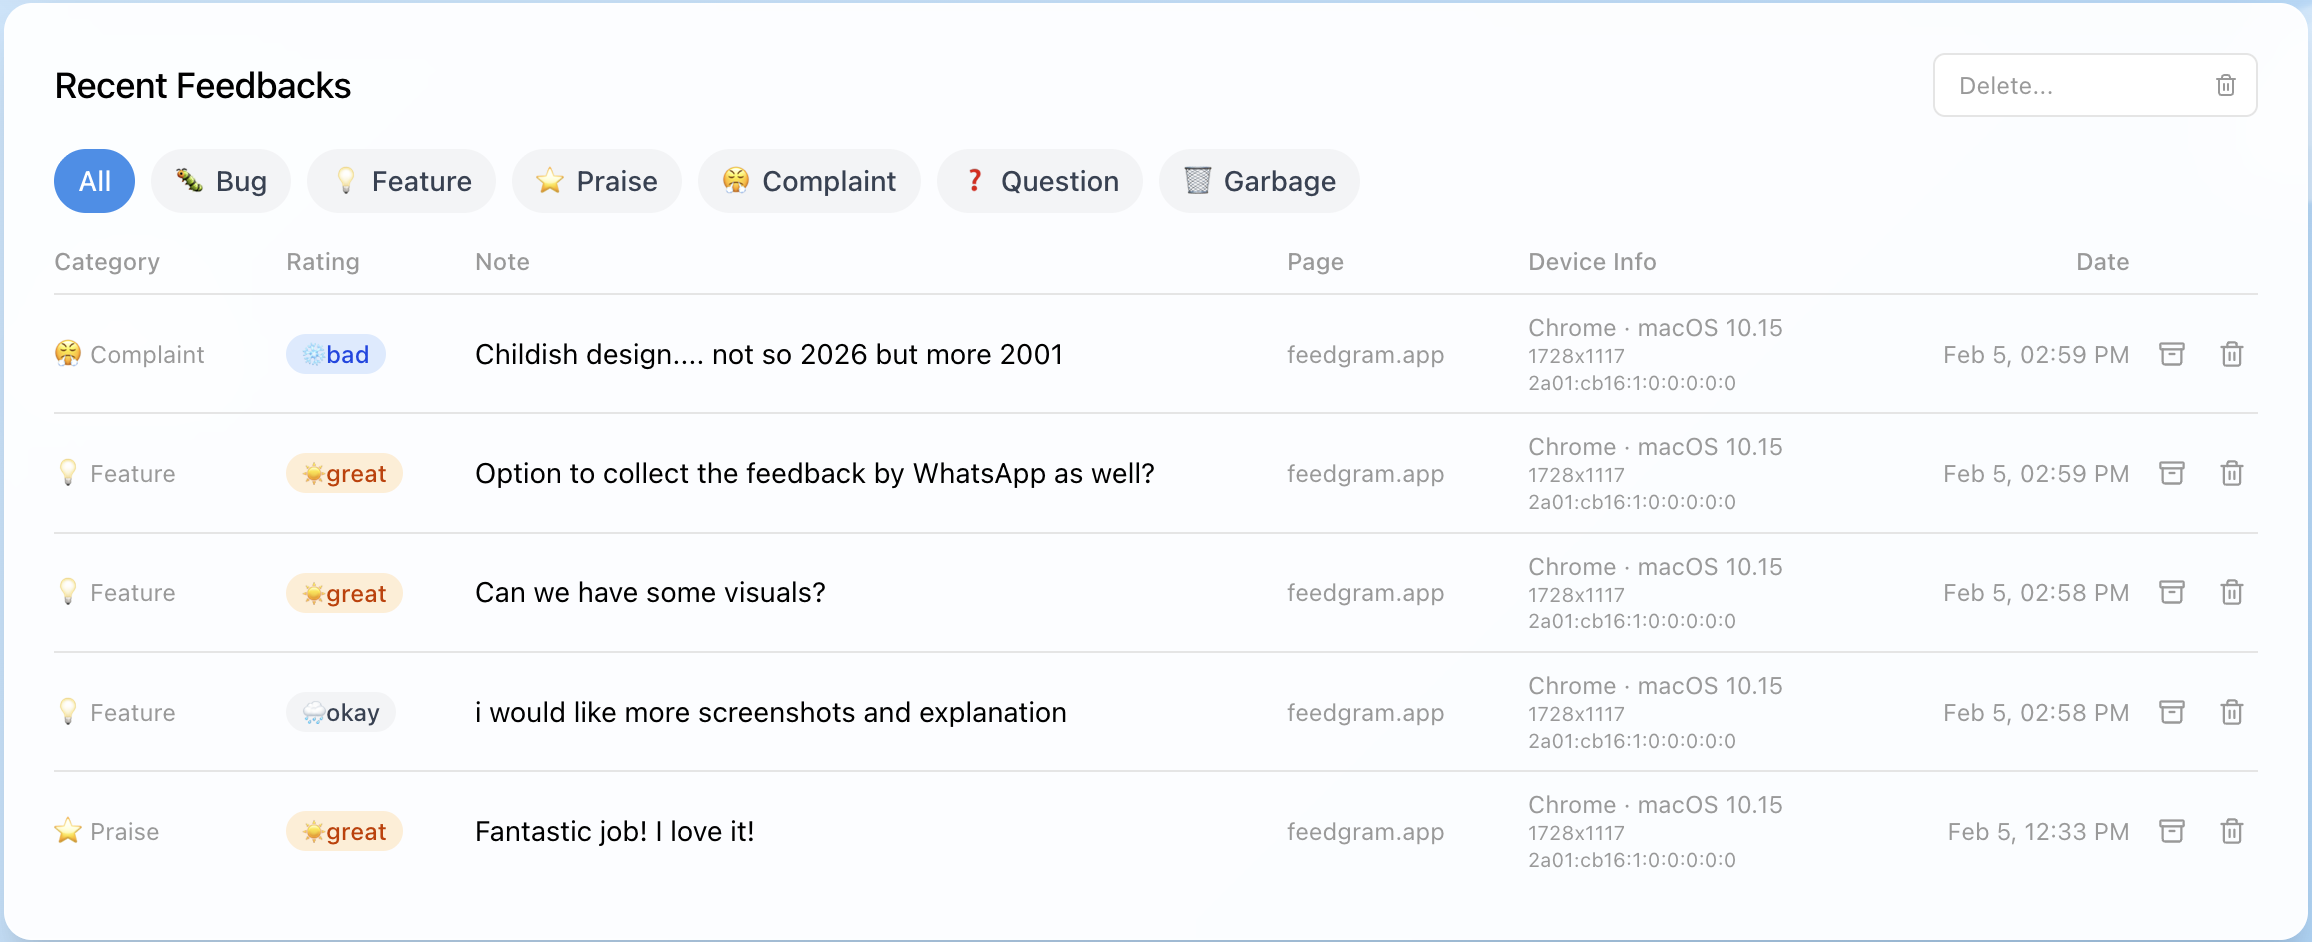Viewport: 2312px width, 942px height.
Task: Toggle the Garbage filter
Action: point(1259,181)
